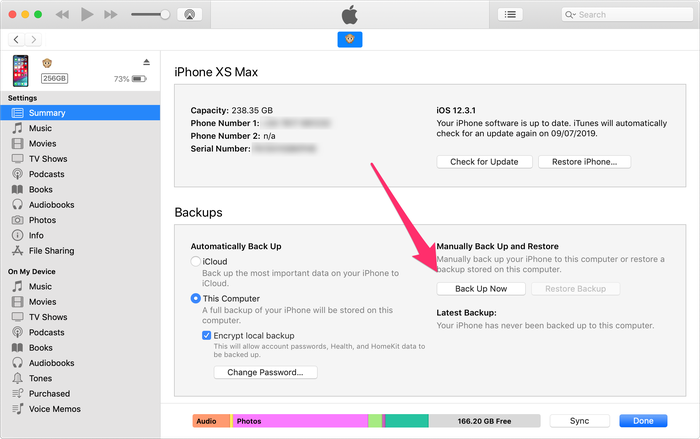The width and height of the screenshot is (700, 439).
Task: Click the Back Up Now button
Action: click(x=481, y=289)
